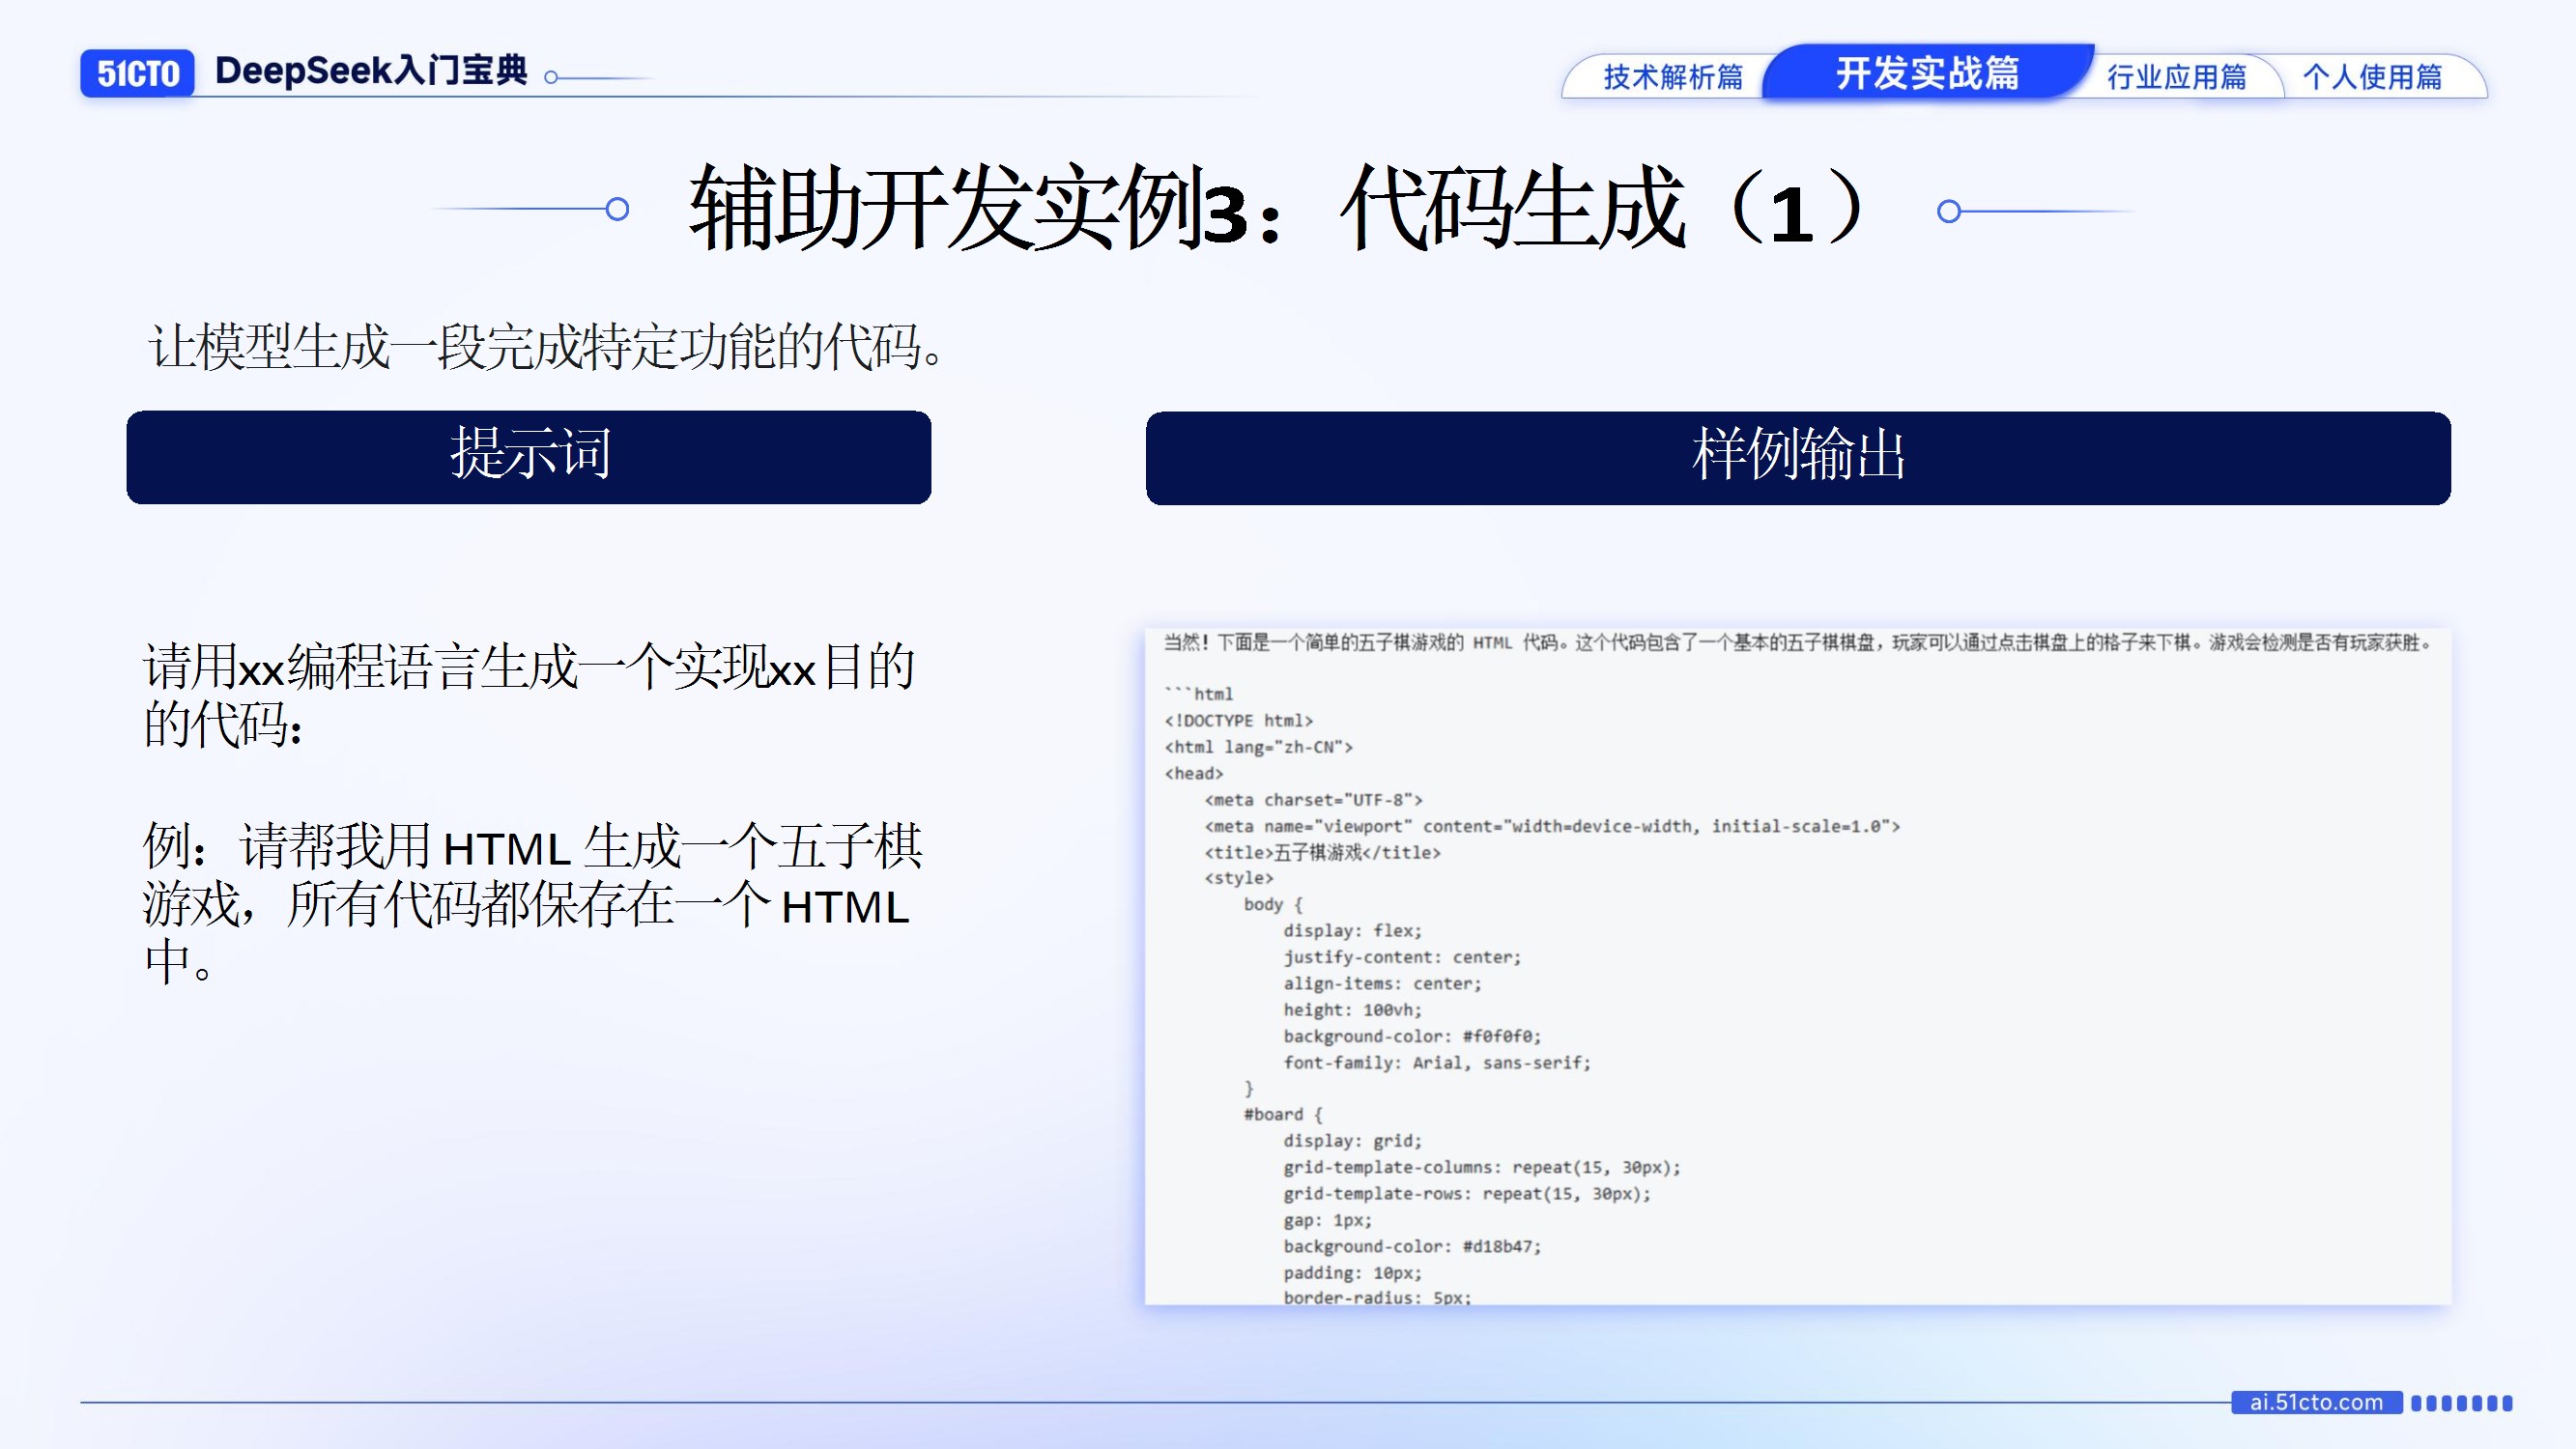Click the #board CSS selector line
Screen dimensions: 2576x1449
click(x=1282, y=1114)
